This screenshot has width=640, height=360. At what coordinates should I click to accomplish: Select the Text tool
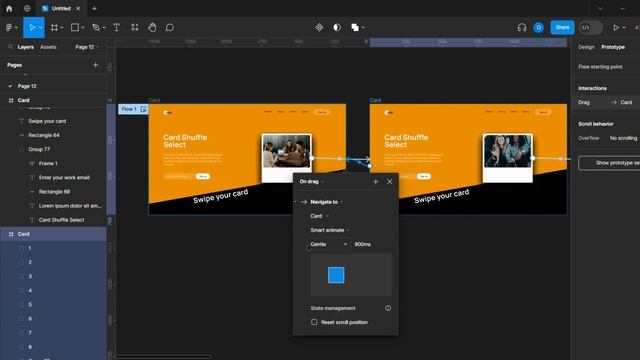(x=116, y=27)
